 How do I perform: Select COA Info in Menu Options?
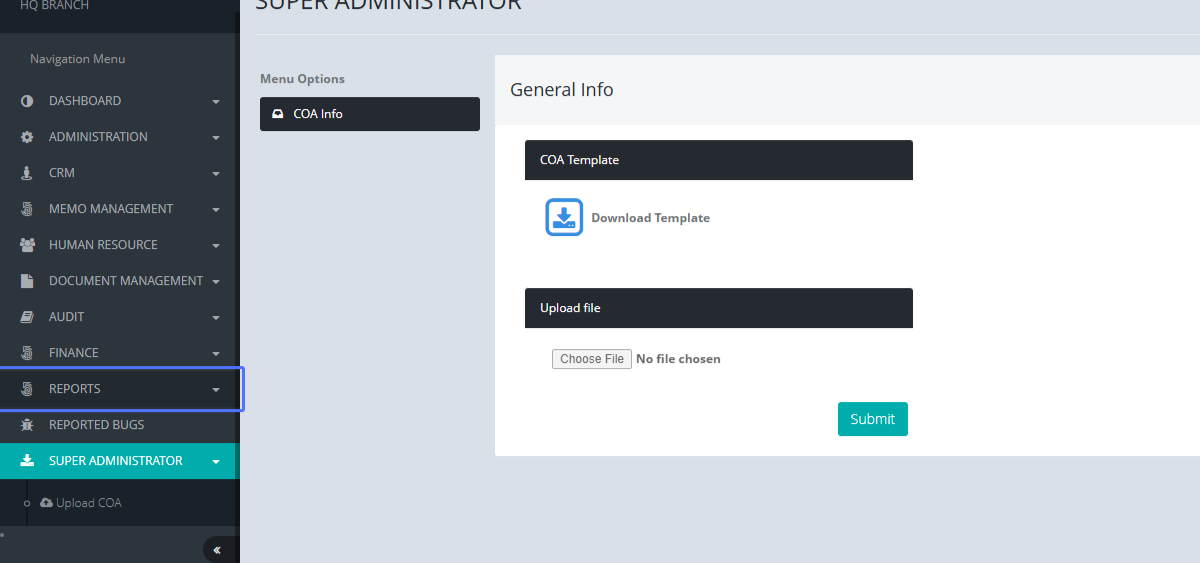369,114
